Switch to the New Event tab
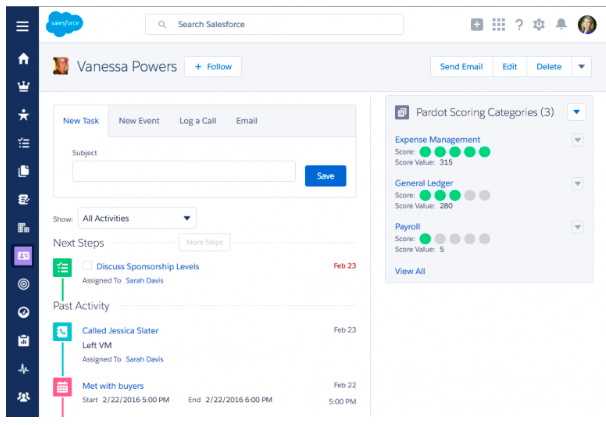This screenshot has width=606, height=425. pyautogui.click(x=139, y=121)
